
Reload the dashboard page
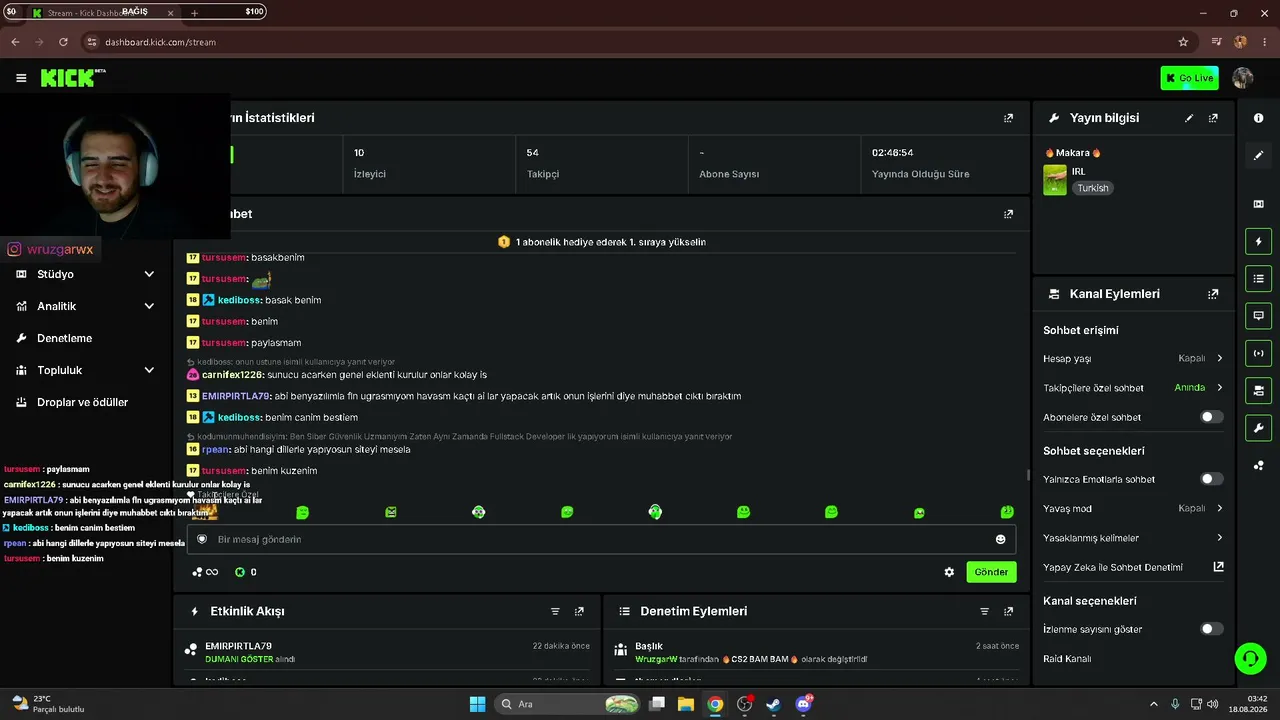point(63,42)
